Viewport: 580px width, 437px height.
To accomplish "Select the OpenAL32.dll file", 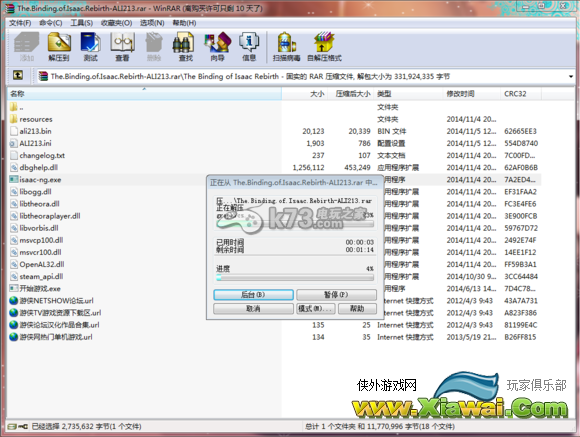I will pyautogui.click(x=37, y=264).
